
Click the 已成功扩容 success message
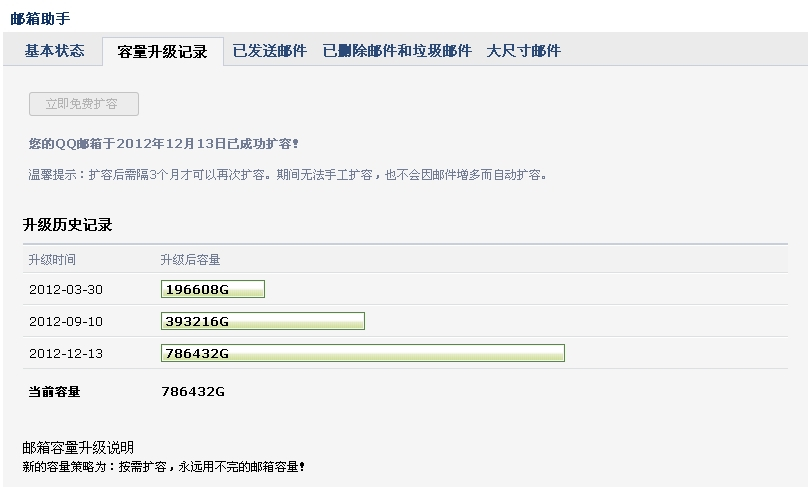point(163,144)
